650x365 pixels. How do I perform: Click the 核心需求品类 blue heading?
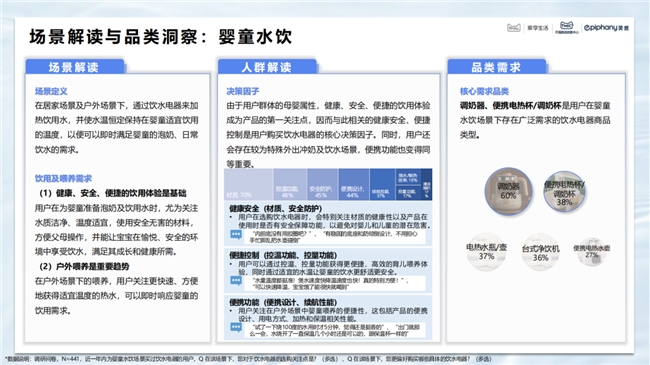tap(484, 91)
